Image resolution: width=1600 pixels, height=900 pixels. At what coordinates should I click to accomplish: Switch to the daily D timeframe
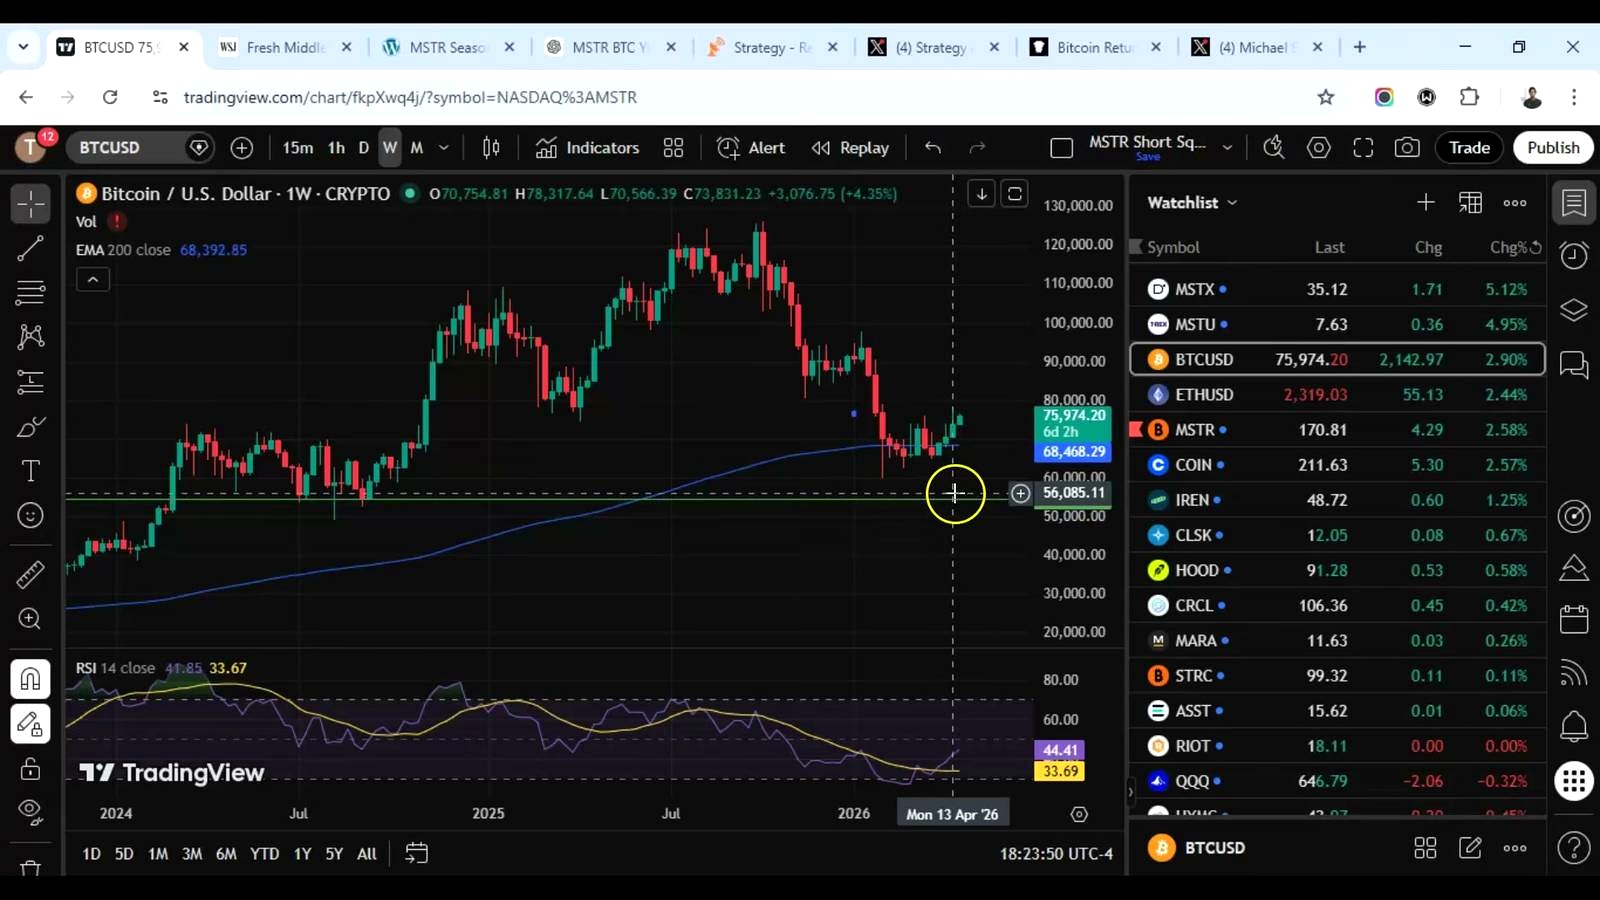click(363, 148)
